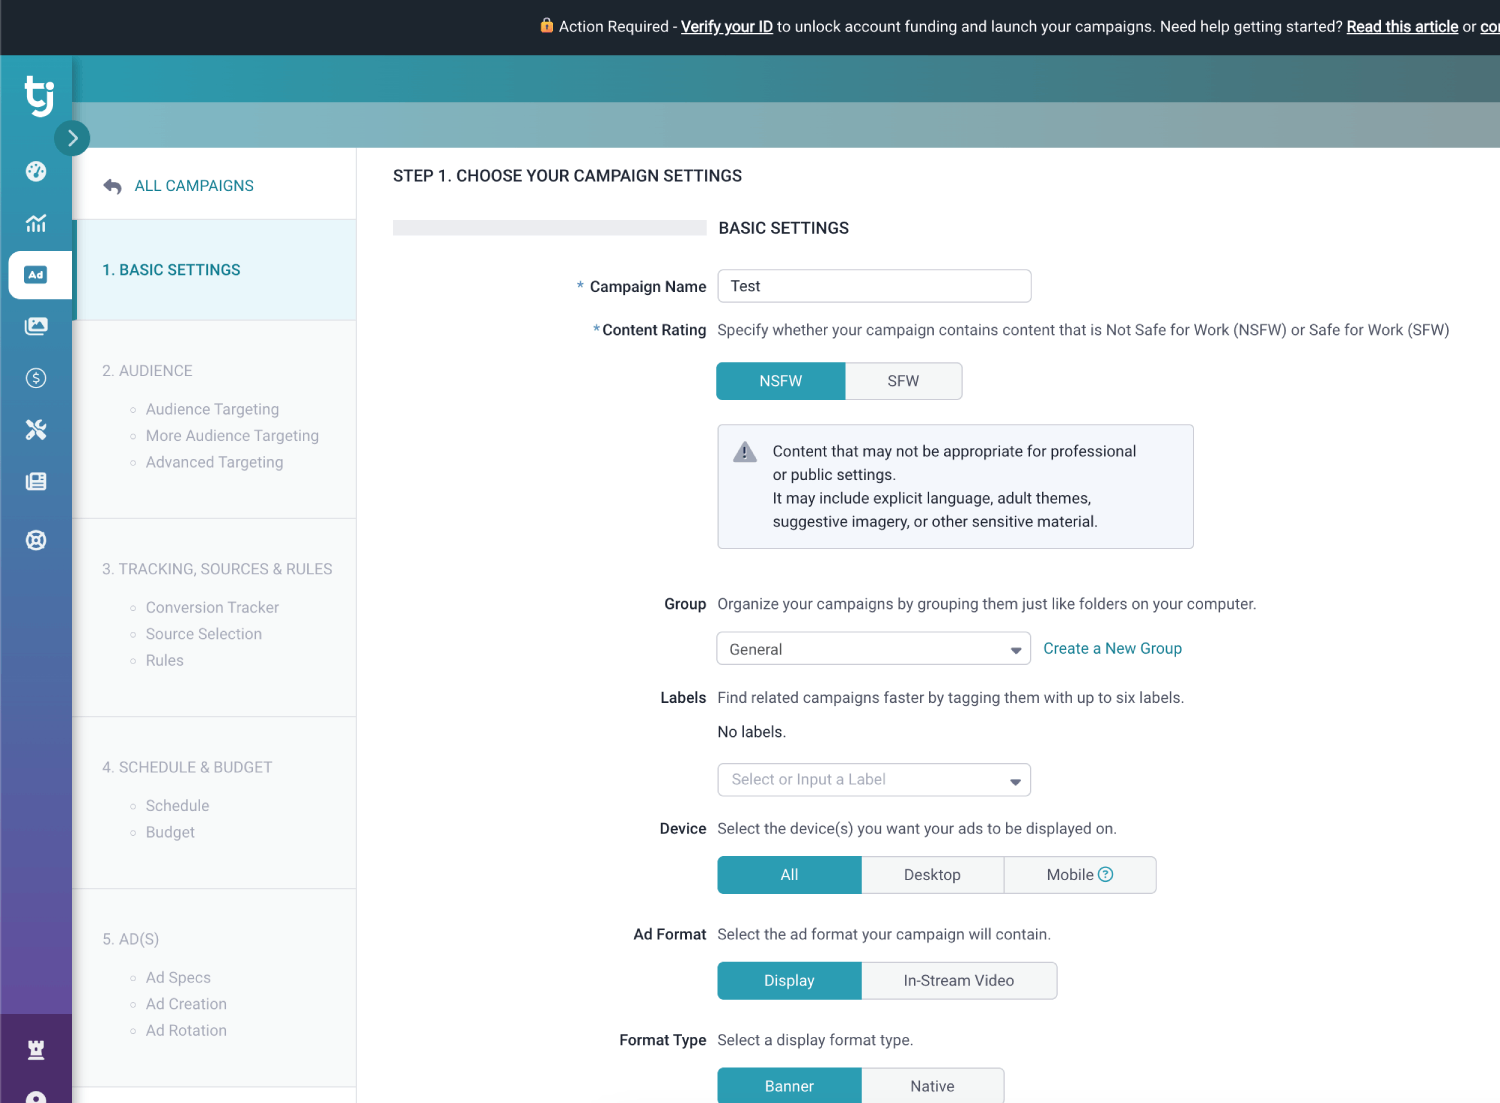
Task: Open the tools wrench icon
Action: [36, 430]
